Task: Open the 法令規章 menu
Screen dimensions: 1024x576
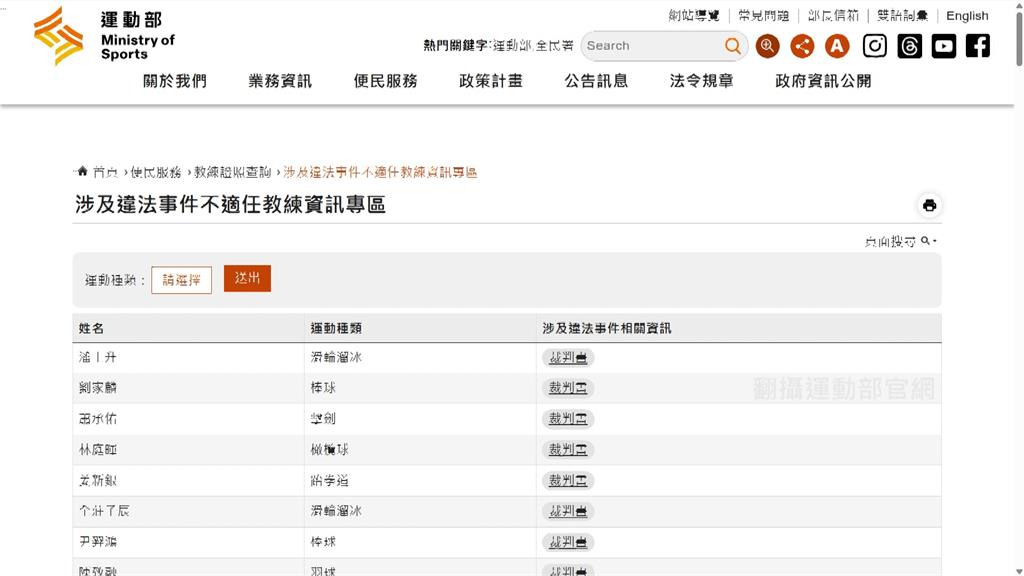Action: pyautogui.click(x=701, y=81)
